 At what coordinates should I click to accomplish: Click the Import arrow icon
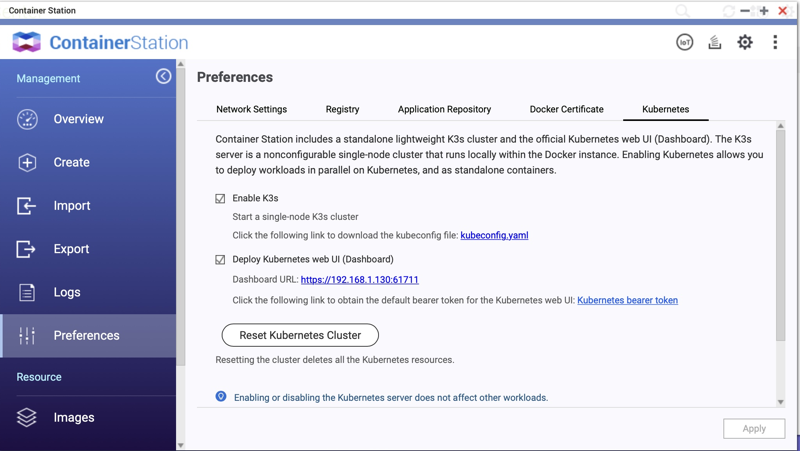[x=26, y=206]
